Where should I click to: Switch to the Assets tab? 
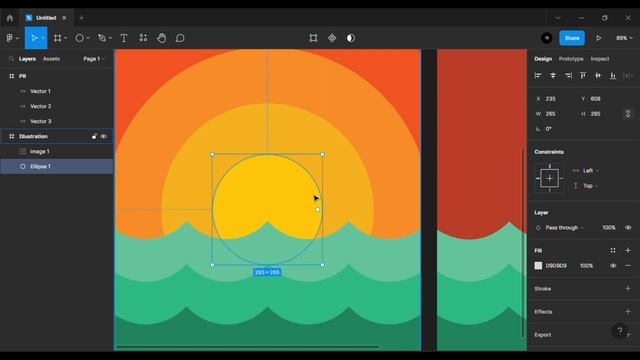[51, 59]
